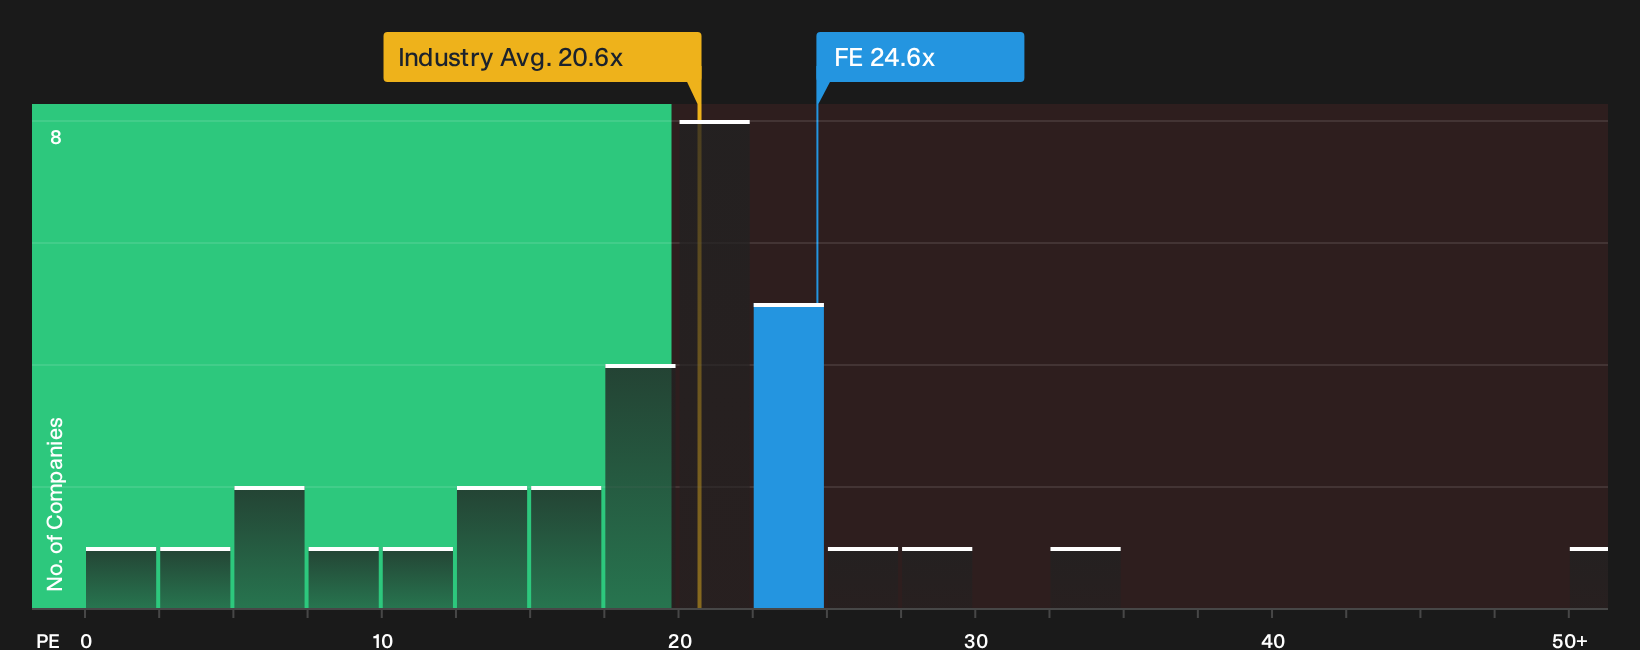Click the tallest bar at PE 20-22.5
The width and height of the screenshot is (1640, 650).
[x=714, y=364]
